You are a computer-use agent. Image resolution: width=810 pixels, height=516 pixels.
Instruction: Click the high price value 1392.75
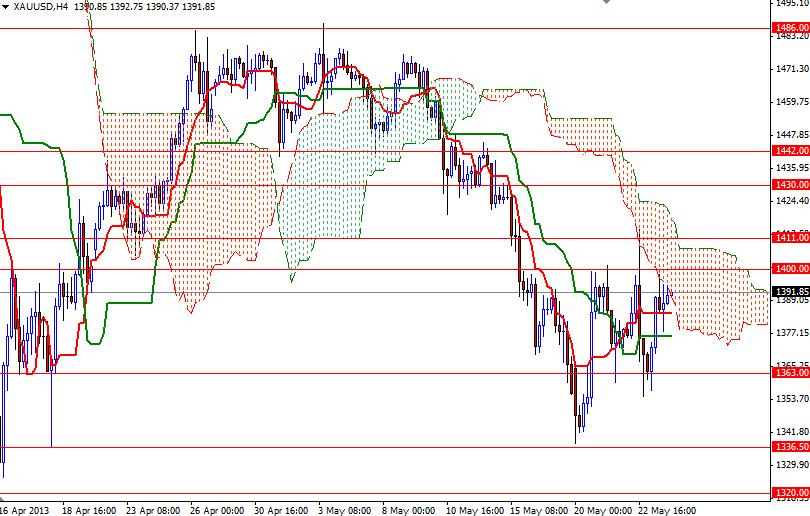[x=127, y=7]
